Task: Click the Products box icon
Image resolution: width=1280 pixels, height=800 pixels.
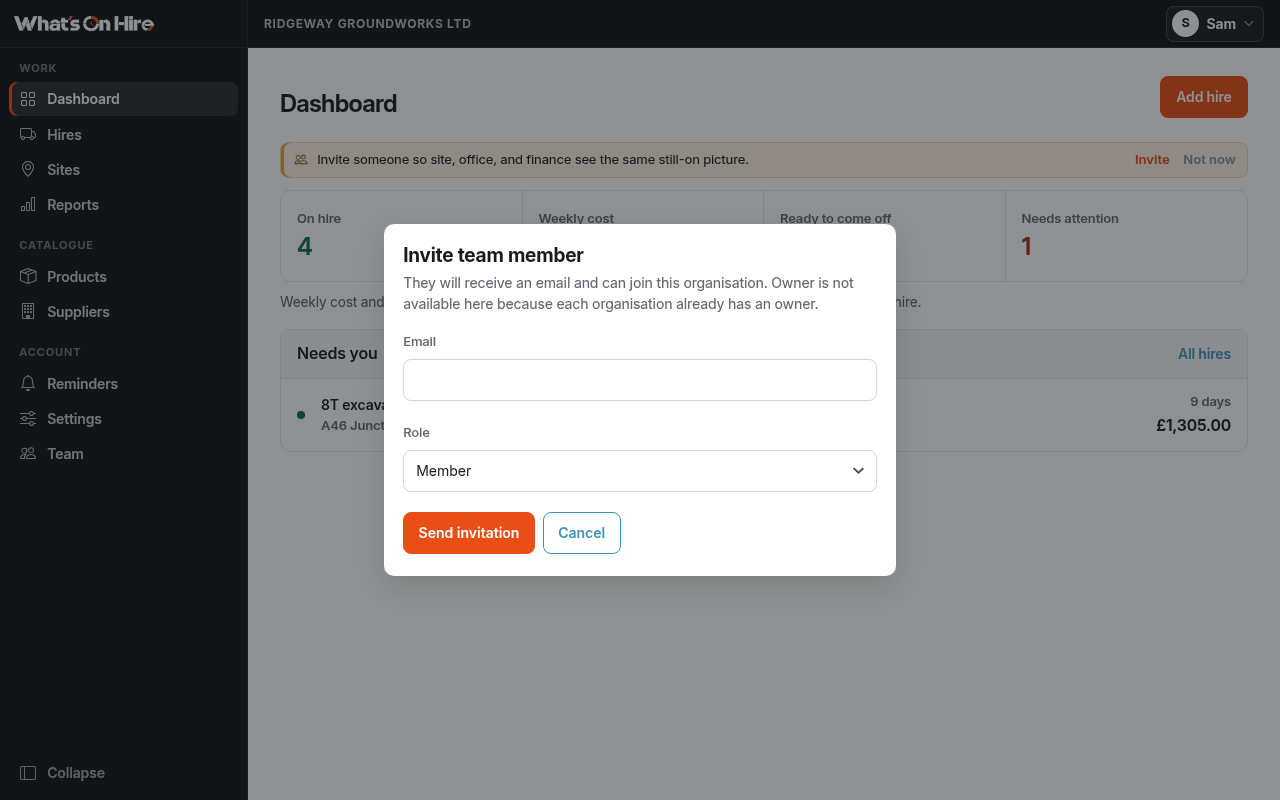Action: pyautogui.click(x=28, y=276)
